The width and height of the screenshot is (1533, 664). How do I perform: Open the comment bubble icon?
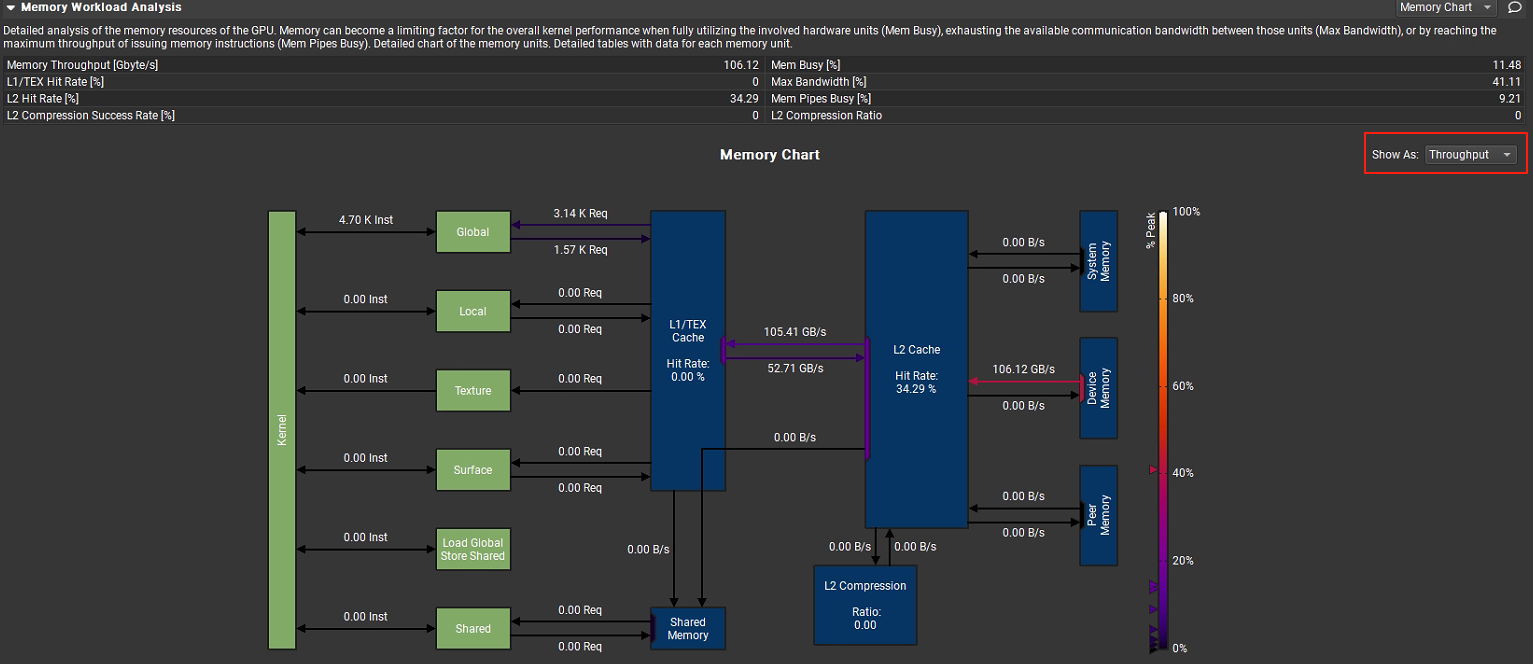(x=1514, y=7)
